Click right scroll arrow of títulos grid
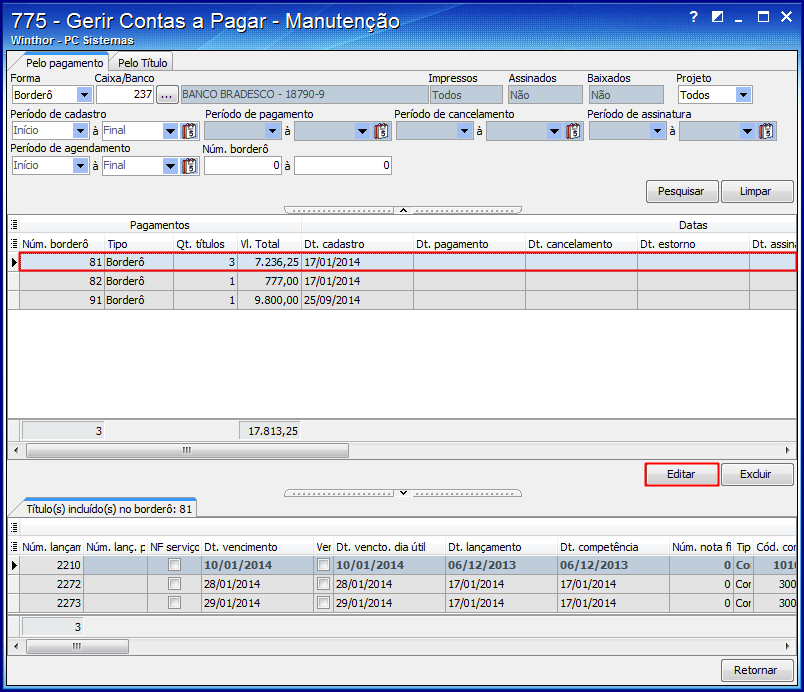The width and height of the screenshot is (804, 692). [x=788, y=646]
